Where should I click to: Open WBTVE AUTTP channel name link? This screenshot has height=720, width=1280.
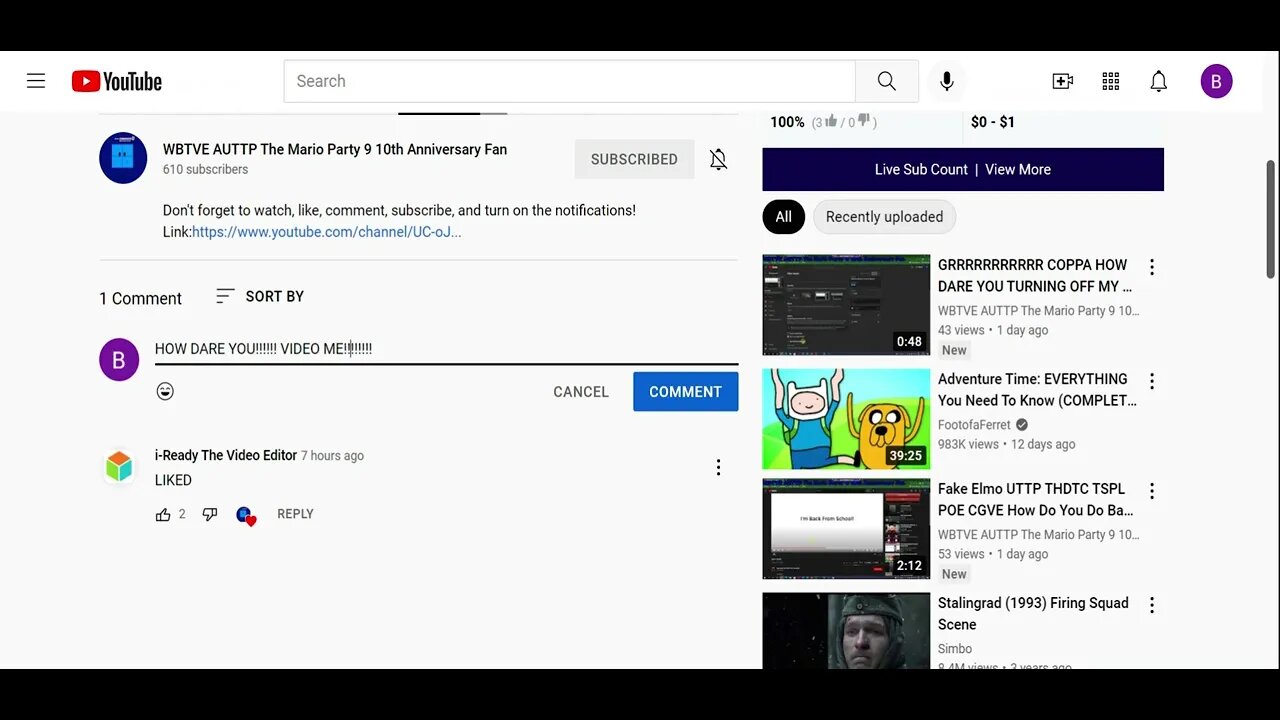(335, 149)
